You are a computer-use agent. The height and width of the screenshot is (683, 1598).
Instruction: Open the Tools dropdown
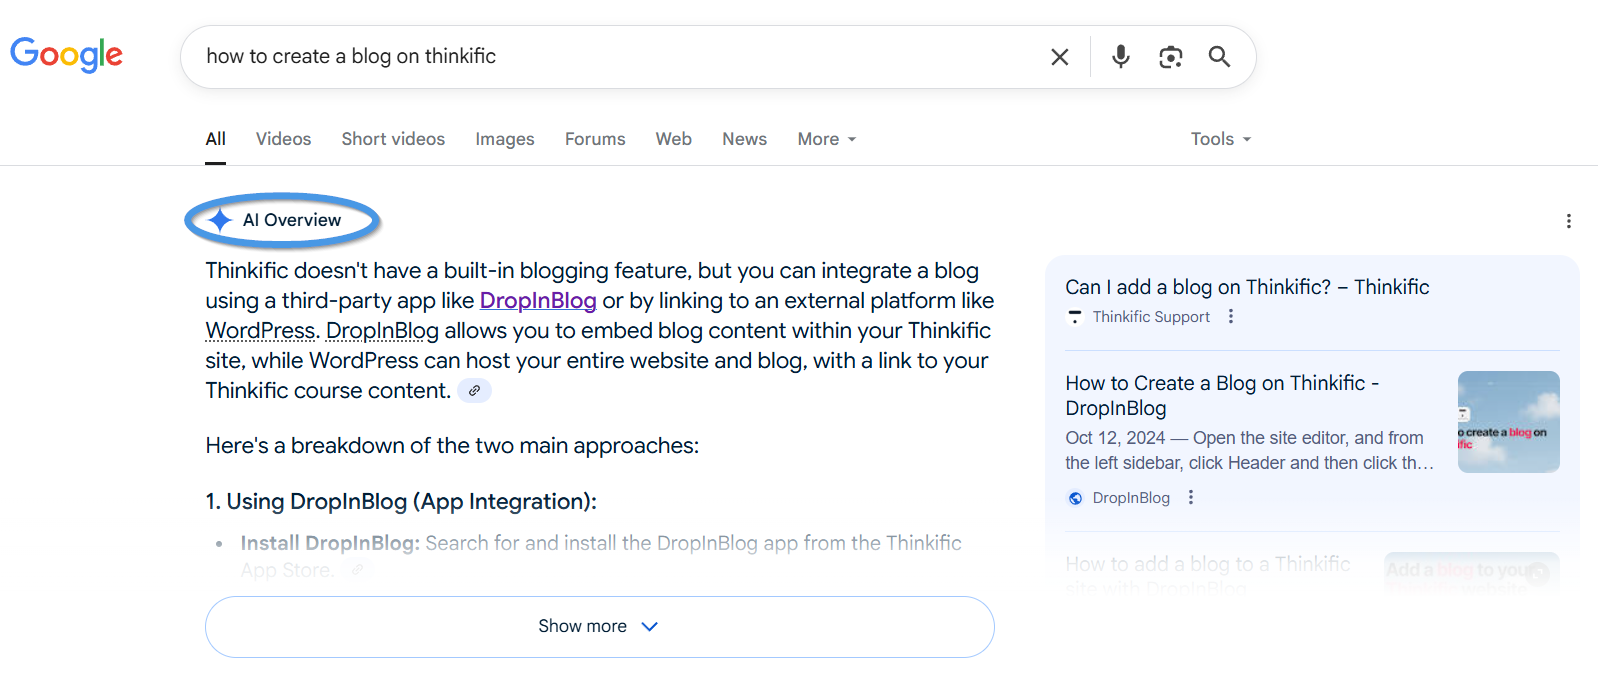pos(1221,139)
